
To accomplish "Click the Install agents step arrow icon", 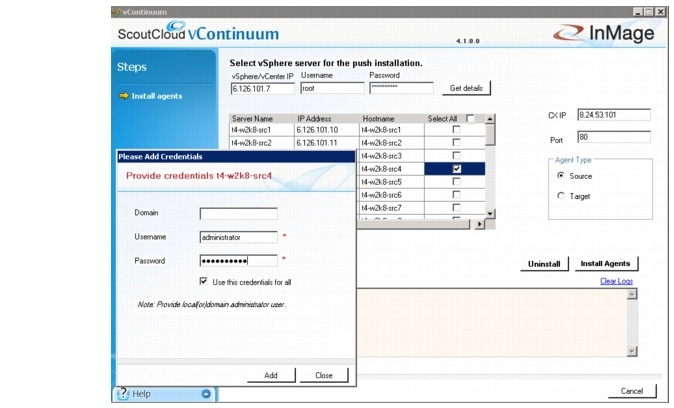I will 124,95.
